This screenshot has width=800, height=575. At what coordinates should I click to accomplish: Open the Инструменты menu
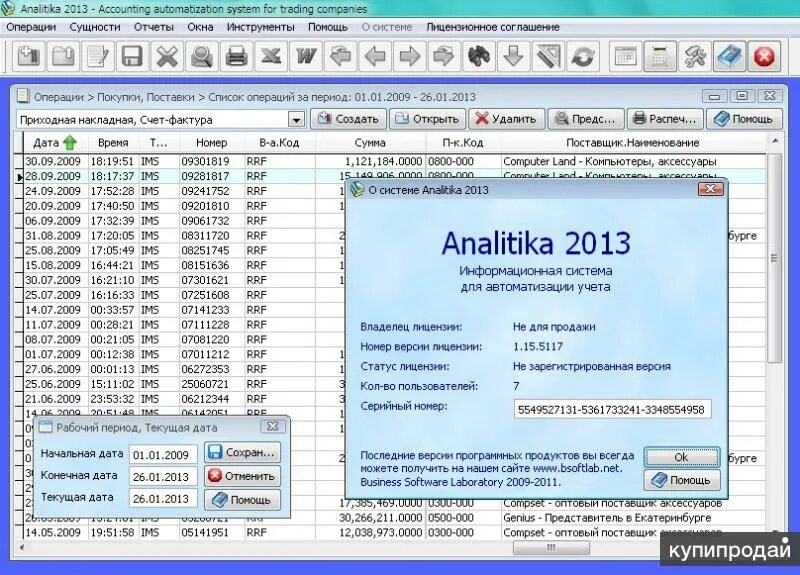point(260,27)
